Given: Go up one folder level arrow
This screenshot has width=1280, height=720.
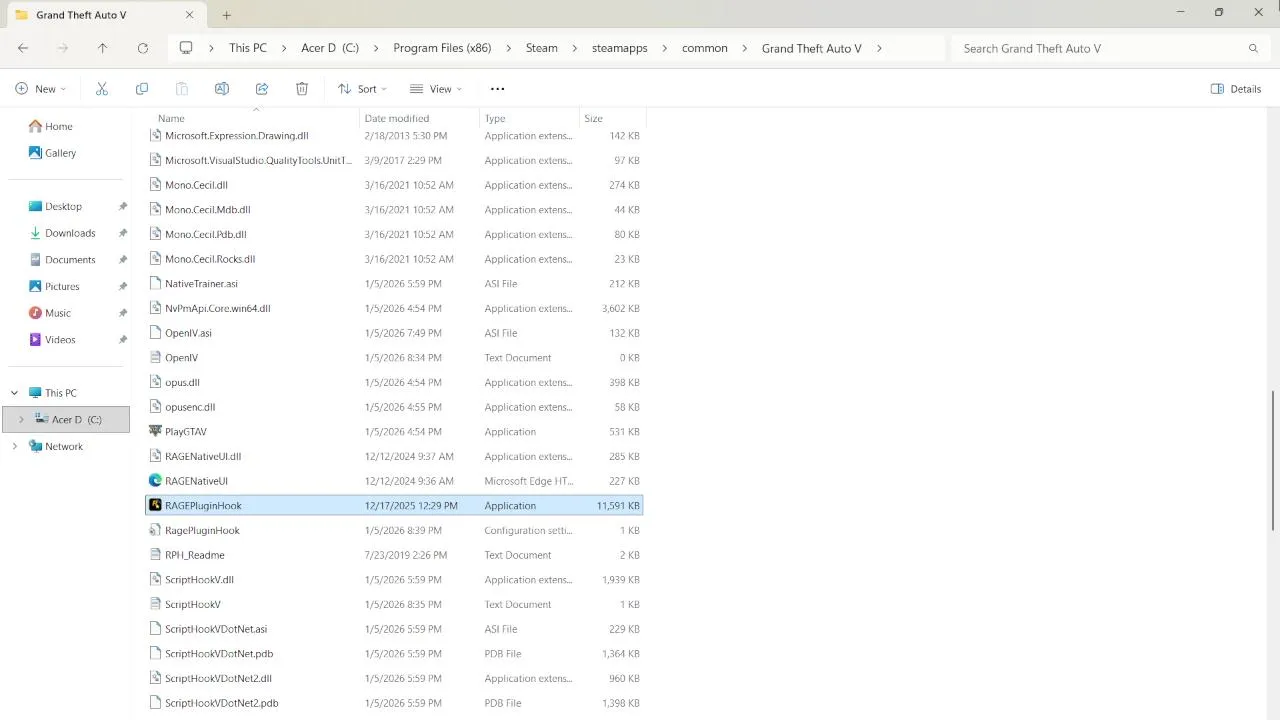Looking at the screenshot, I should coord(102,48).
